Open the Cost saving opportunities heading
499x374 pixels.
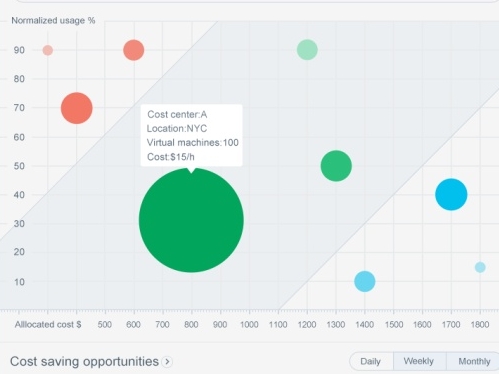pos(84,361)
